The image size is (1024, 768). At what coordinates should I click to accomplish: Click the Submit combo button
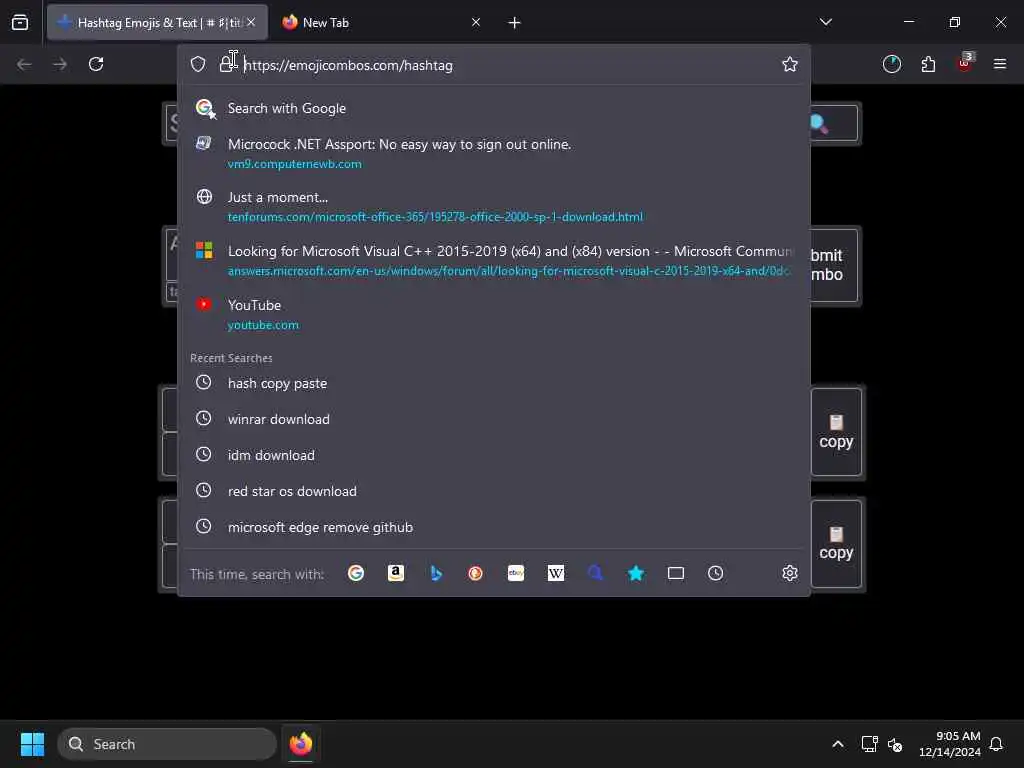pyautogui.click(x=834, y=265)
